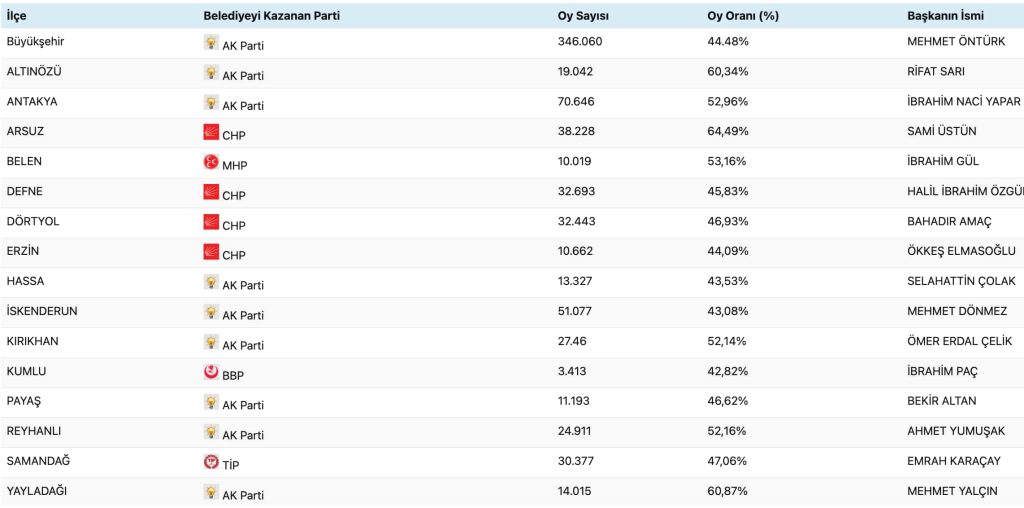The width and height of the screenshot is (1024, 508).
Task: Click the TİP logo in SAMANDAĞ row
Action: pos(211,462)
